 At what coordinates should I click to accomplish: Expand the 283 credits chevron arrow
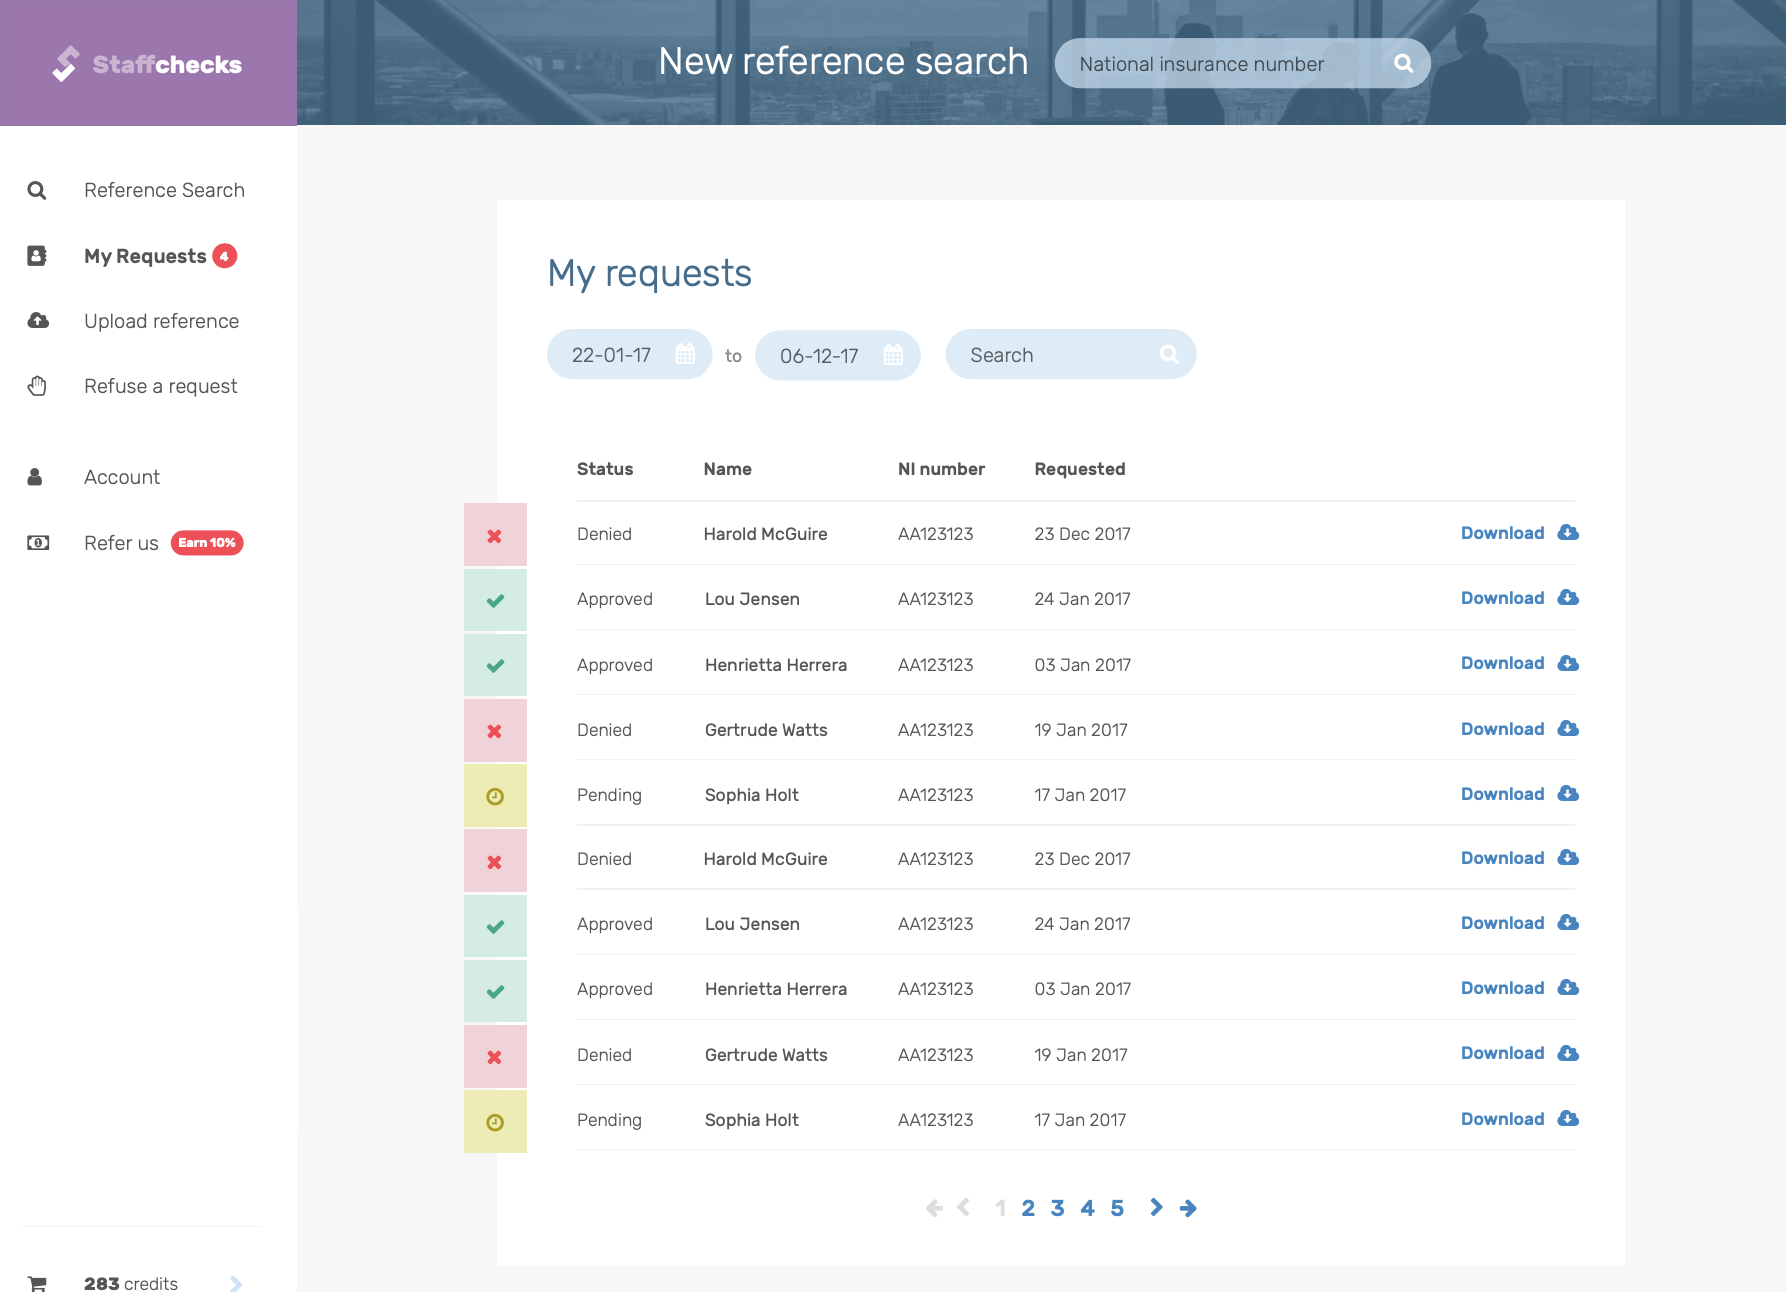click(236, 1283)
